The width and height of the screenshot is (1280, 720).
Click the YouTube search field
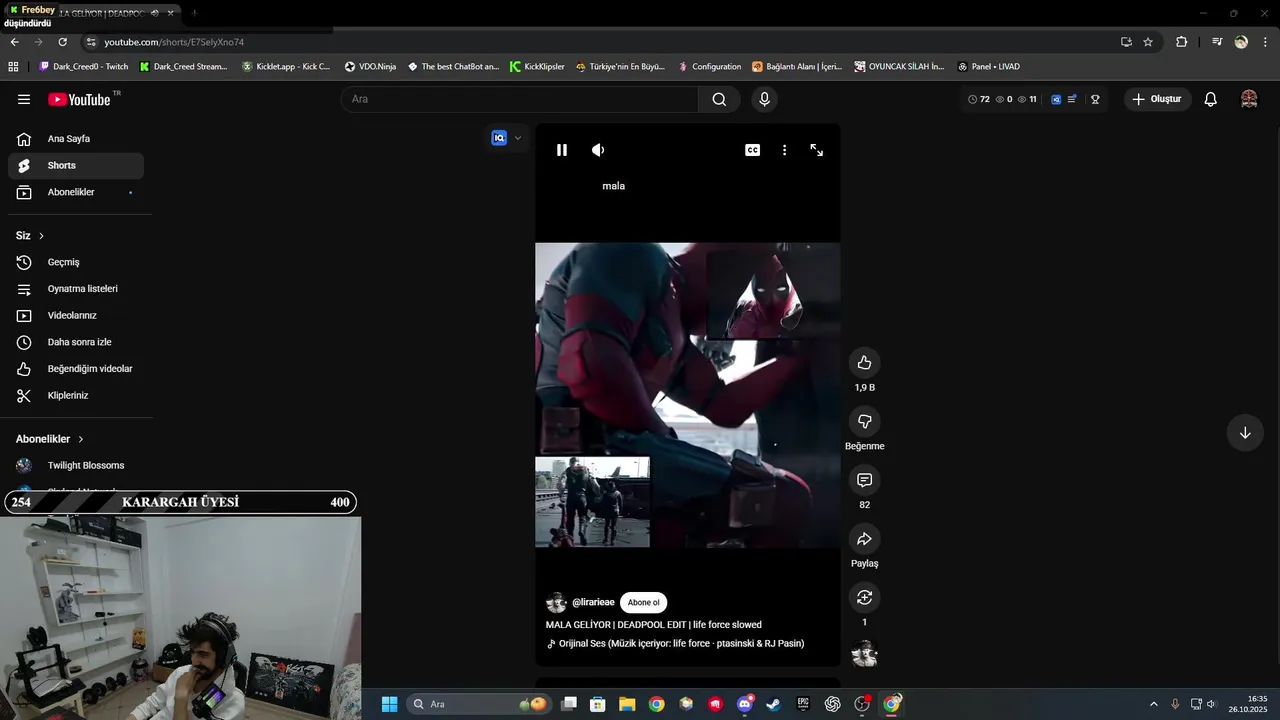tap(520, 99)
